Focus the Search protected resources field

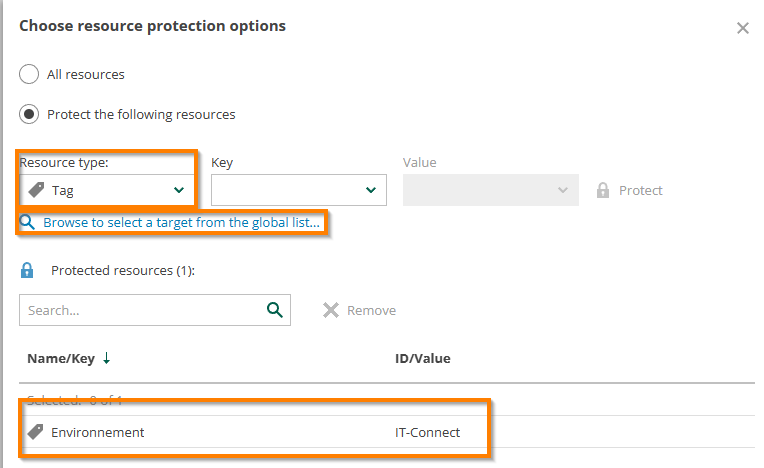(x=140, y=310)
